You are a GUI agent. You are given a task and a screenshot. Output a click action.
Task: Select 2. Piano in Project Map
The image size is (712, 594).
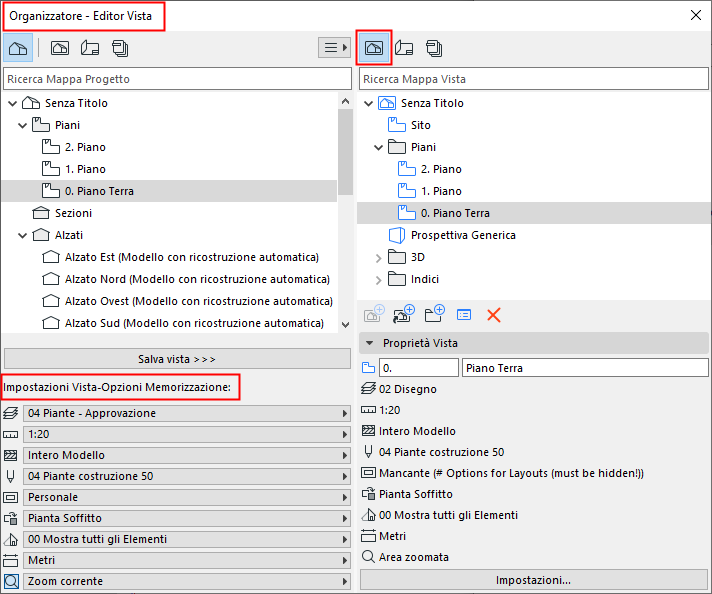click(85, 147)
